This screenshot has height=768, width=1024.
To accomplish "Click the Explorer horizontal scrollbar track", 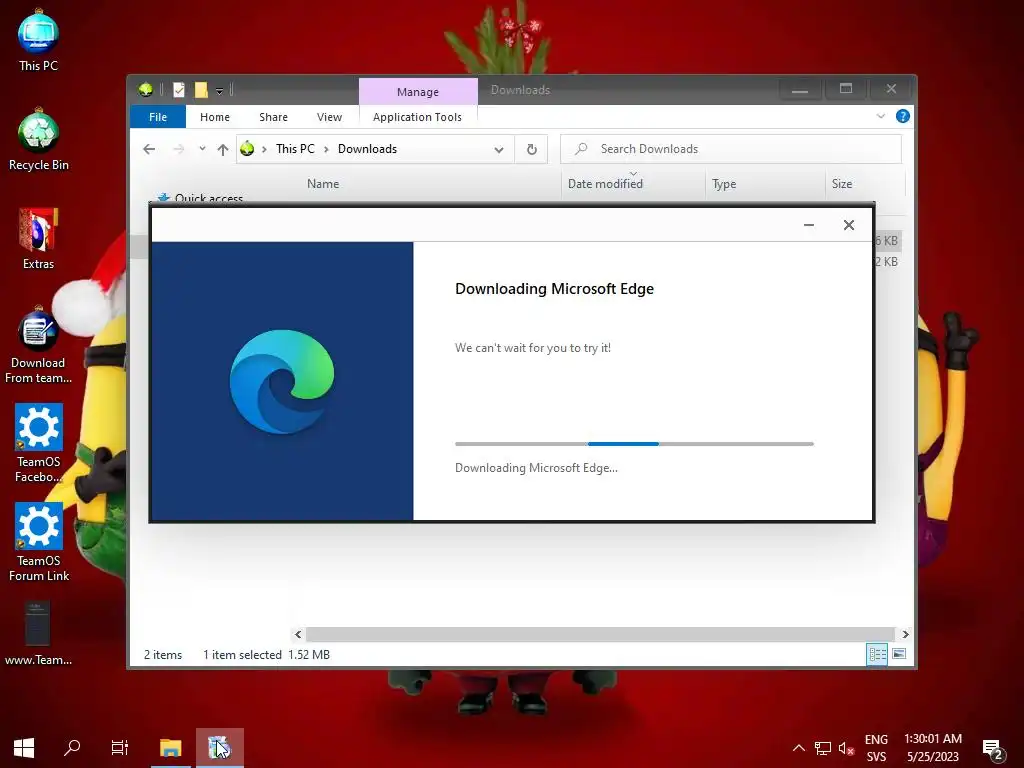I will [x=600, y=634].
